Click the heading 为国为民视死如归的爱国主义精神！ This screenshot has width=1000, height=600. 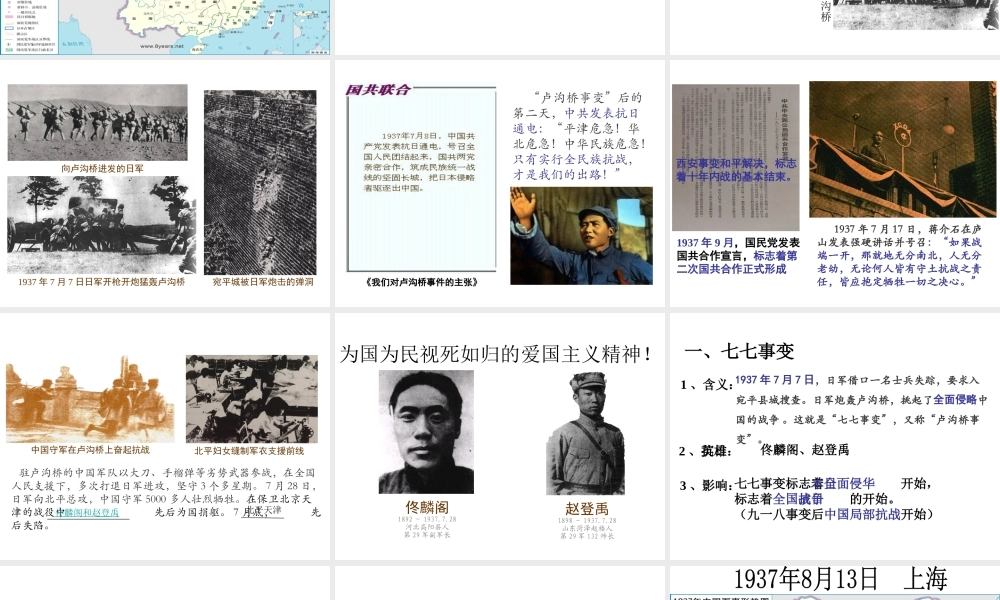(496, 354)
